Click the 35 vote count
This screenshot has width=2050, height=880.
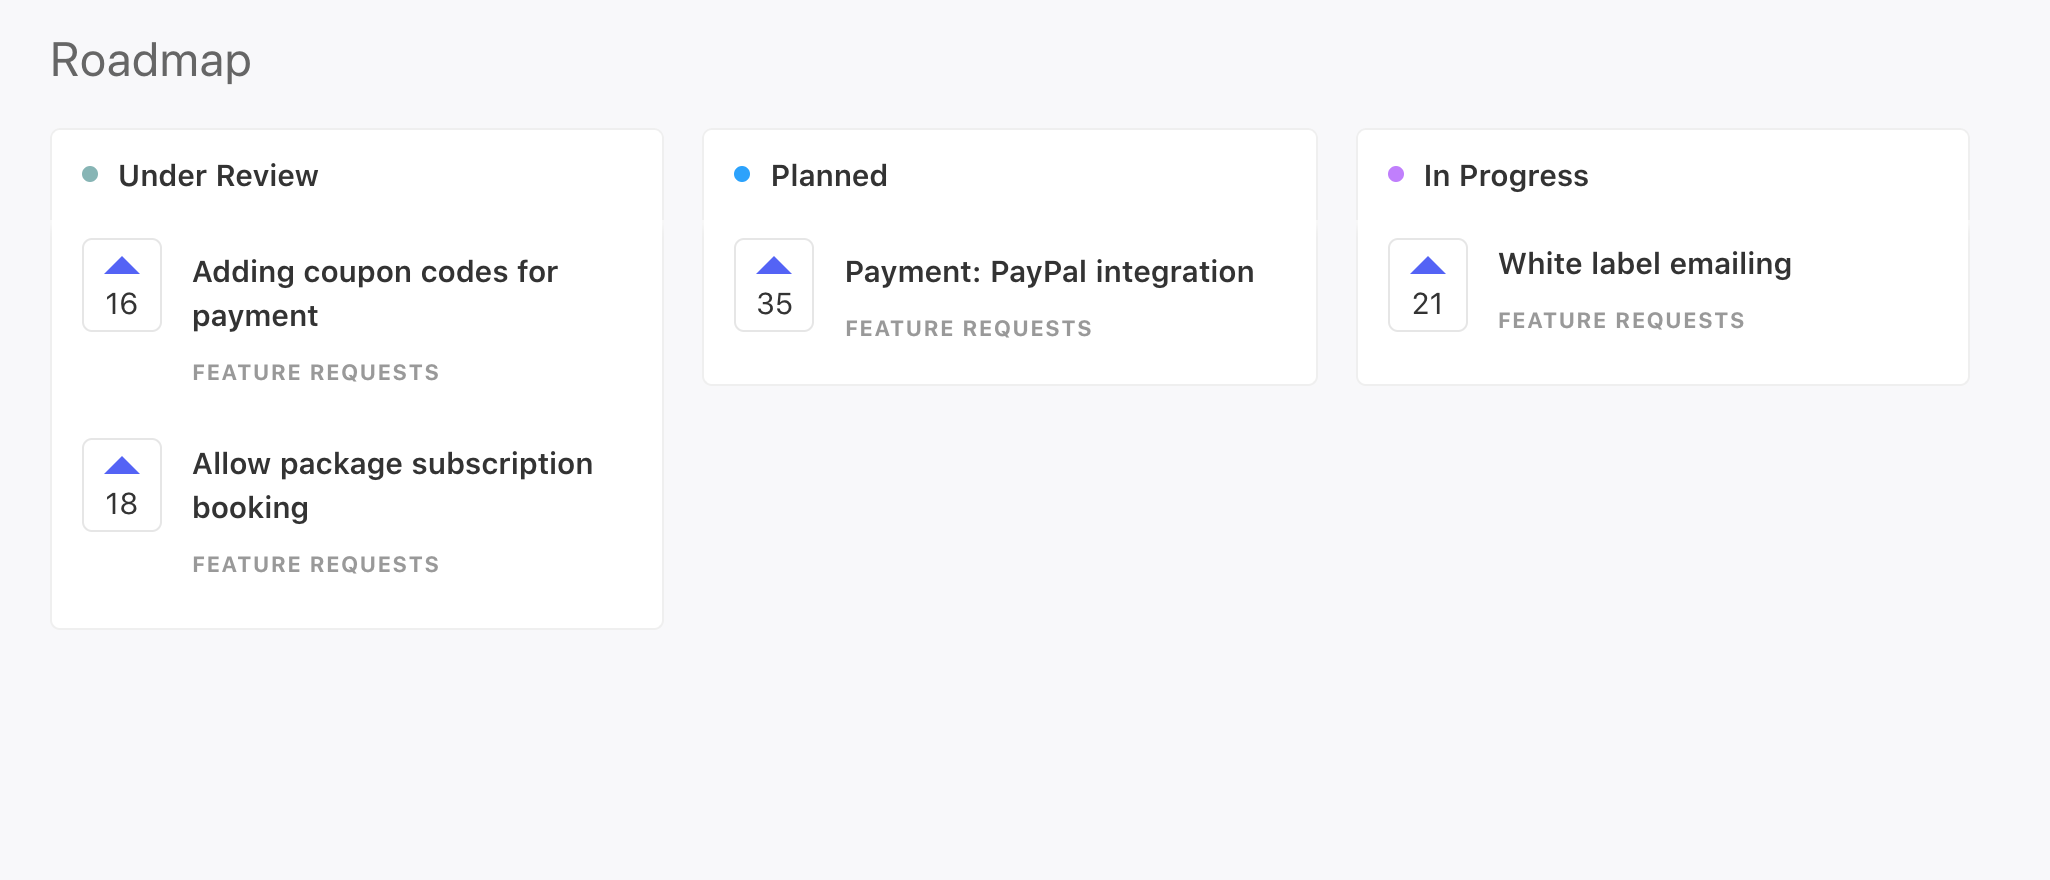(x=774, y=304)
